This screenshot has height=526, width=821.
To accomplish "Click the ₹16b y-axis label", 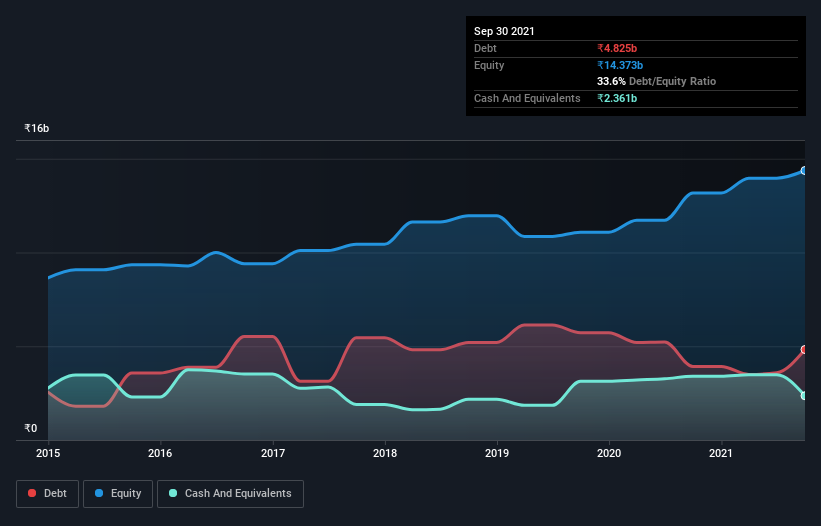I will tap(37, 128).
